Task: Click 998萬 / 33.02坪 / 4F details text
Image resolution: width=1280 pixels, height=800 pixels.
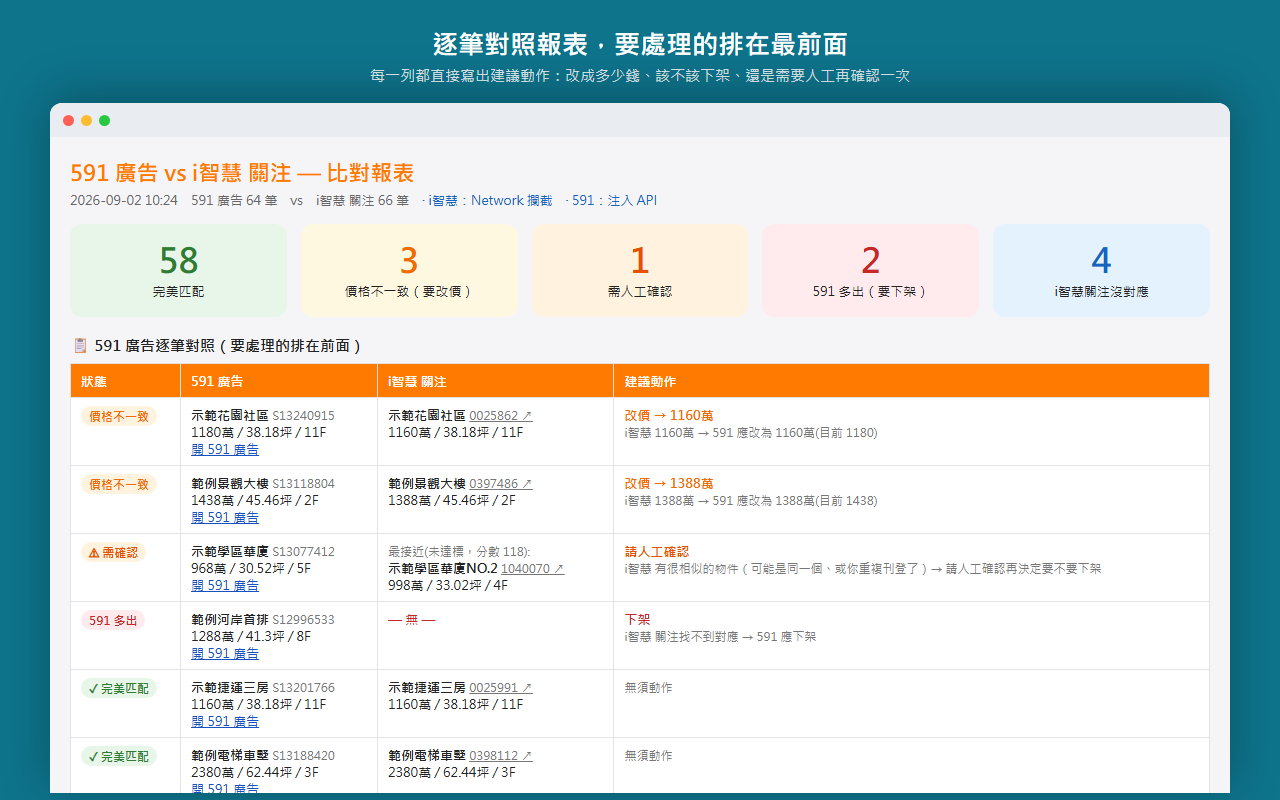Action: [448, 585]
